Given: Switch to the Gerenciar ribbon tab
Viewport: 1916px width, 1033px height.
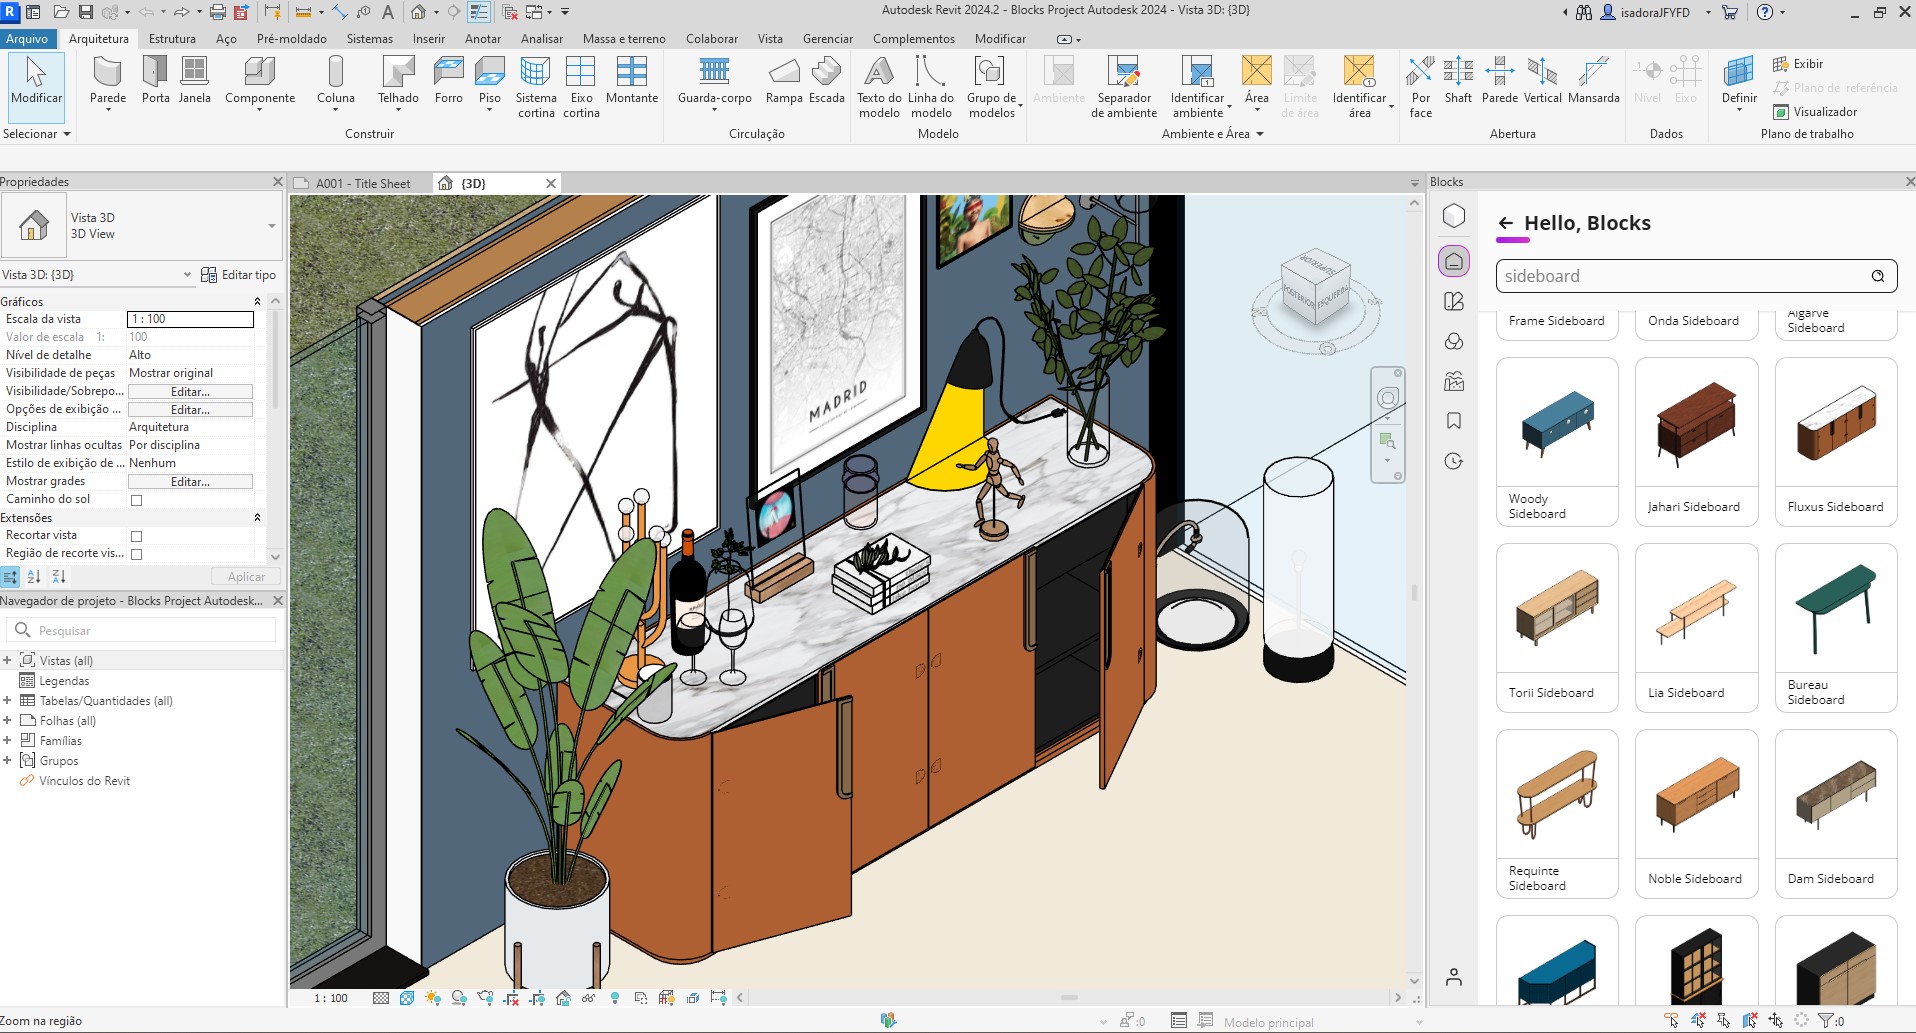Looking at the screenshot, I should [828, 39].
